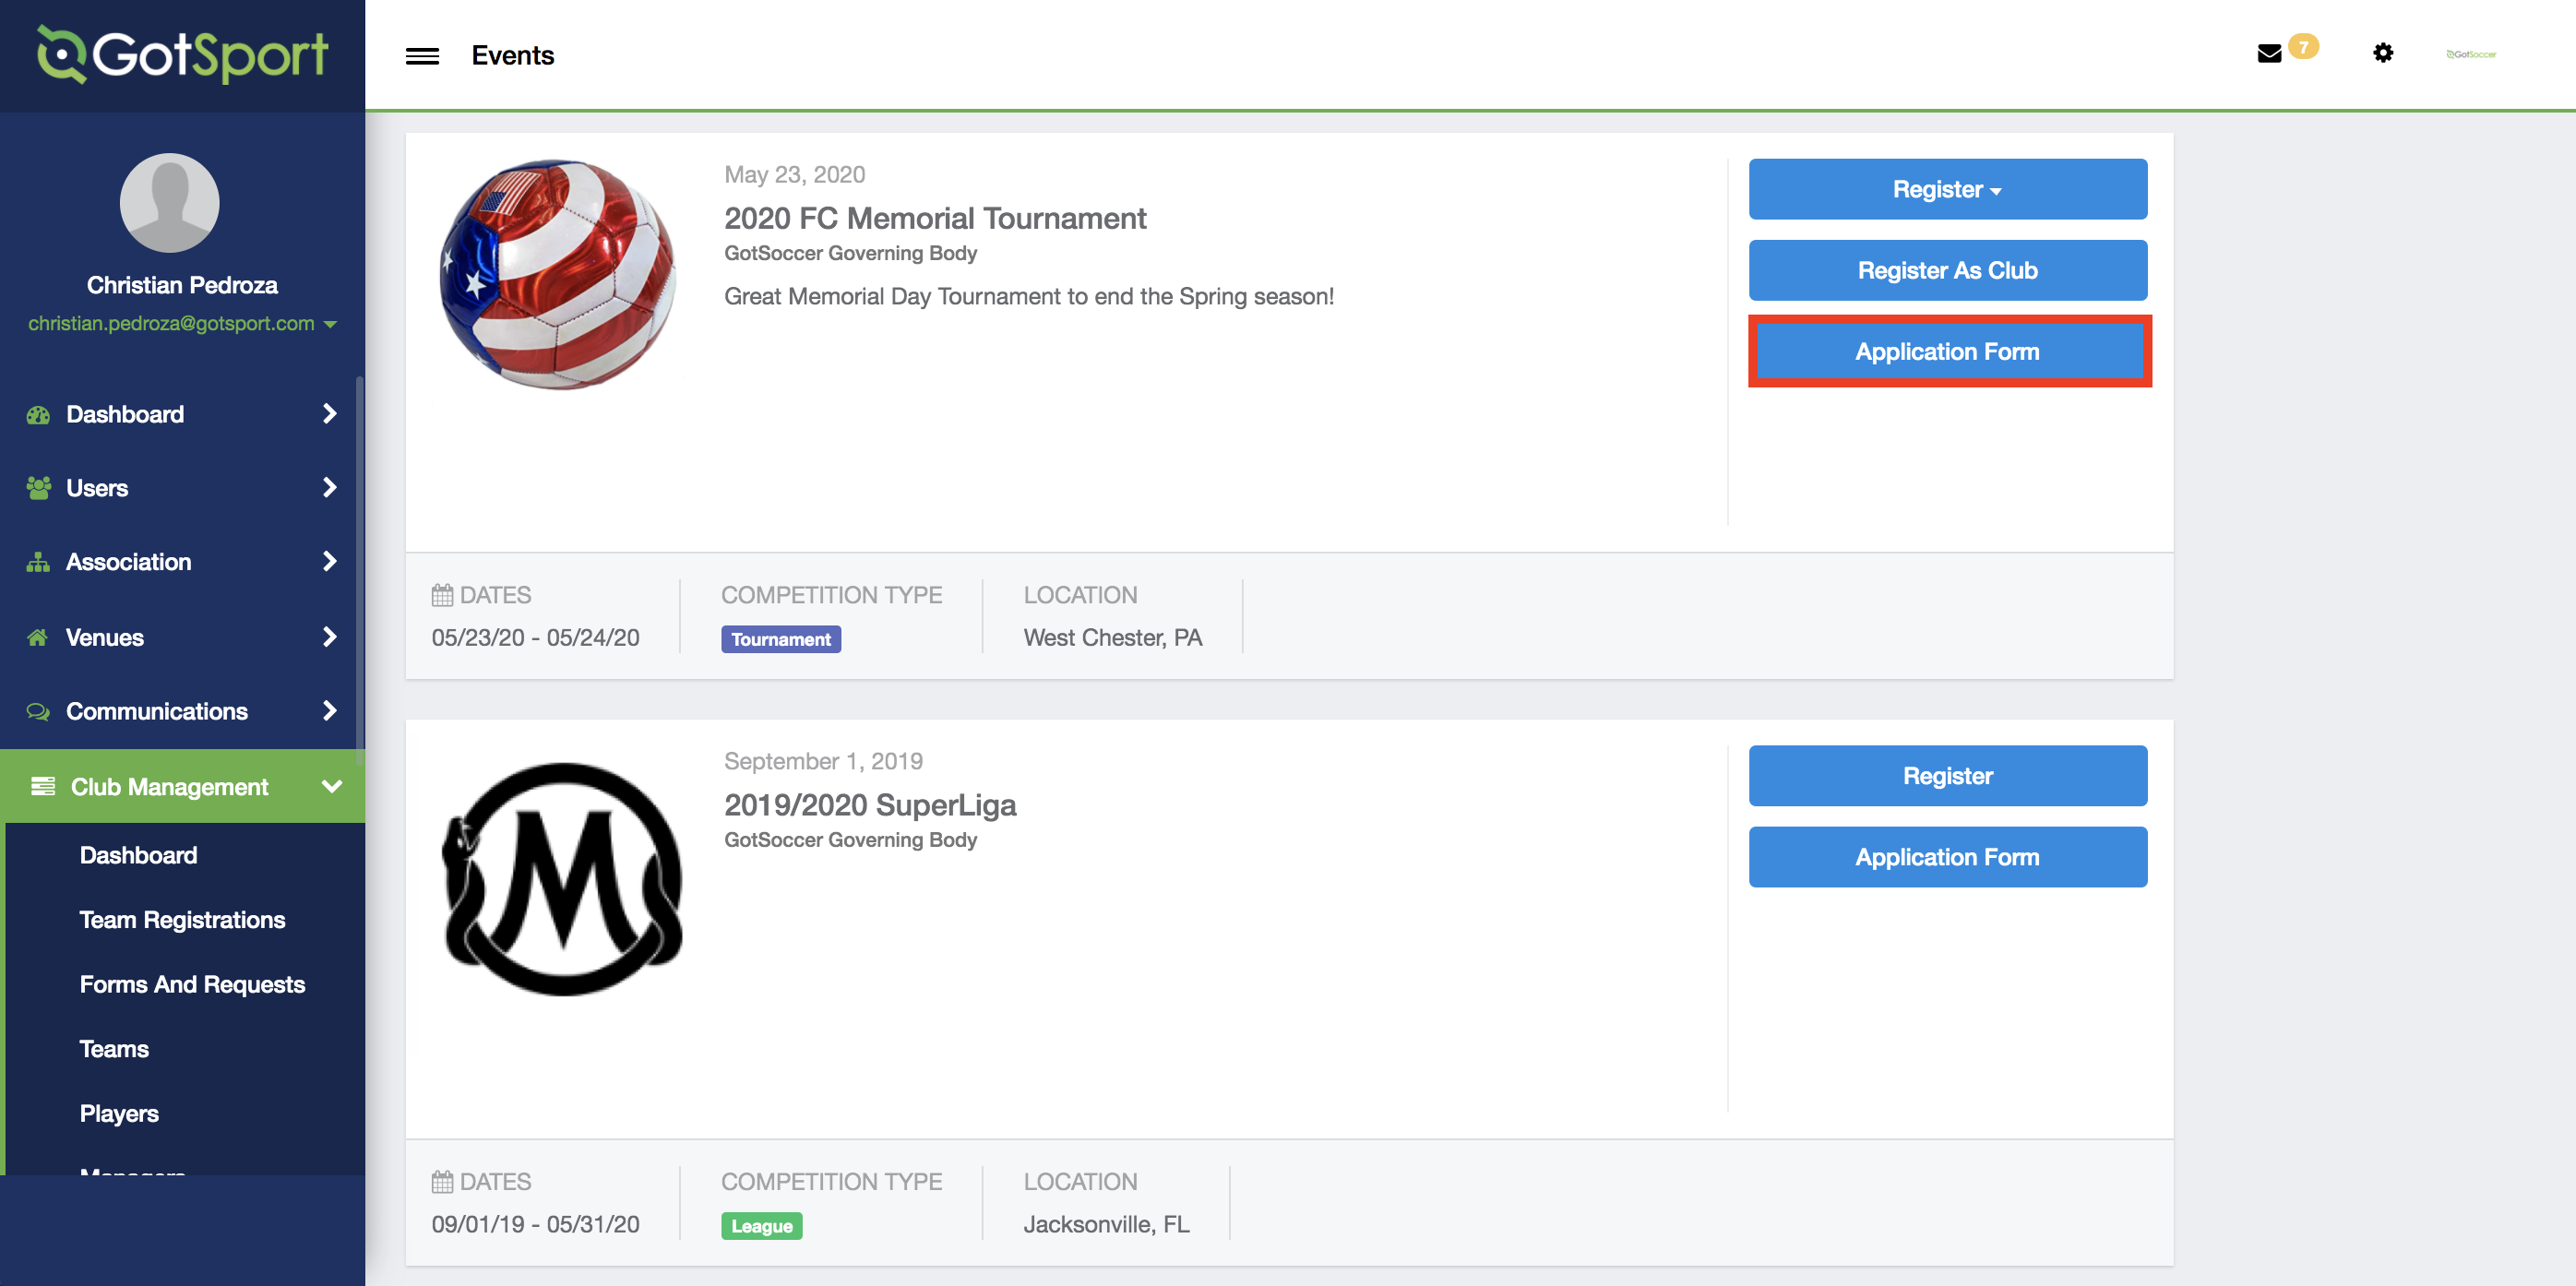This screenshot has height=1286, width=2576.
Task: Click the GotSport logo in the sidebar
Action: click(x=182, y=54)
